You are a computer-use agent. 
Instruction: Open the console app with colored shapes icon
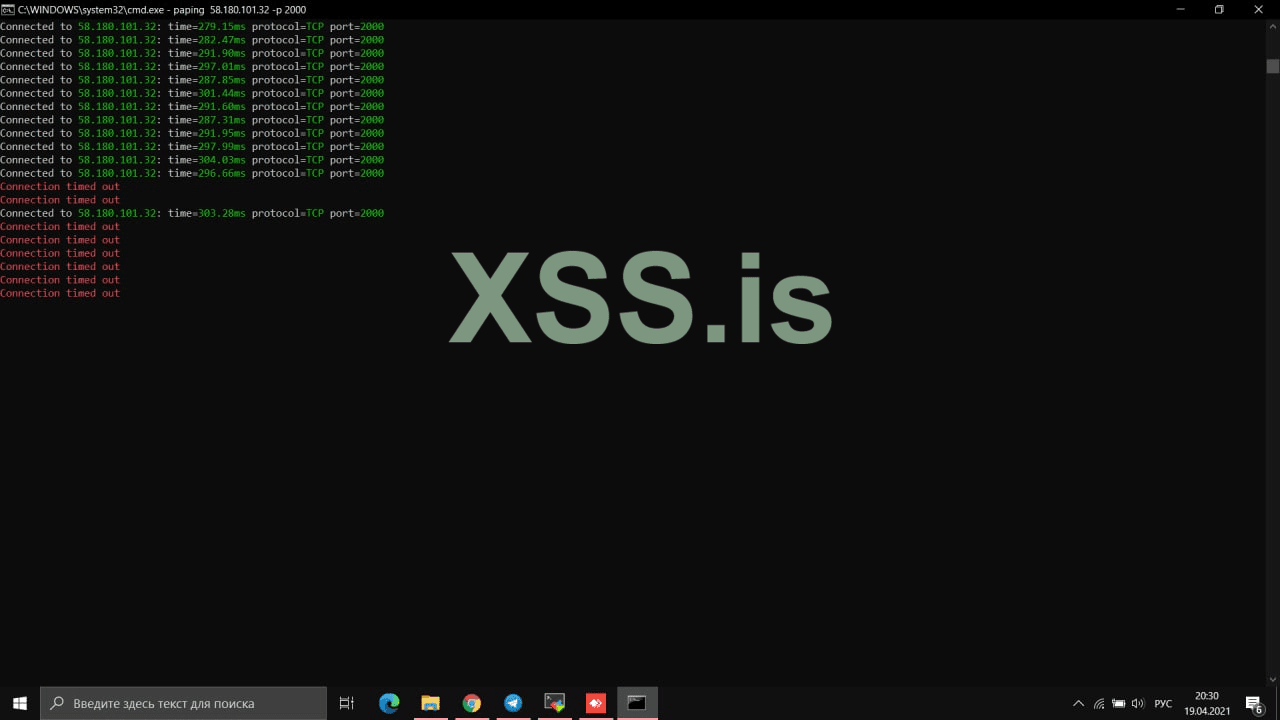[554, 703]
